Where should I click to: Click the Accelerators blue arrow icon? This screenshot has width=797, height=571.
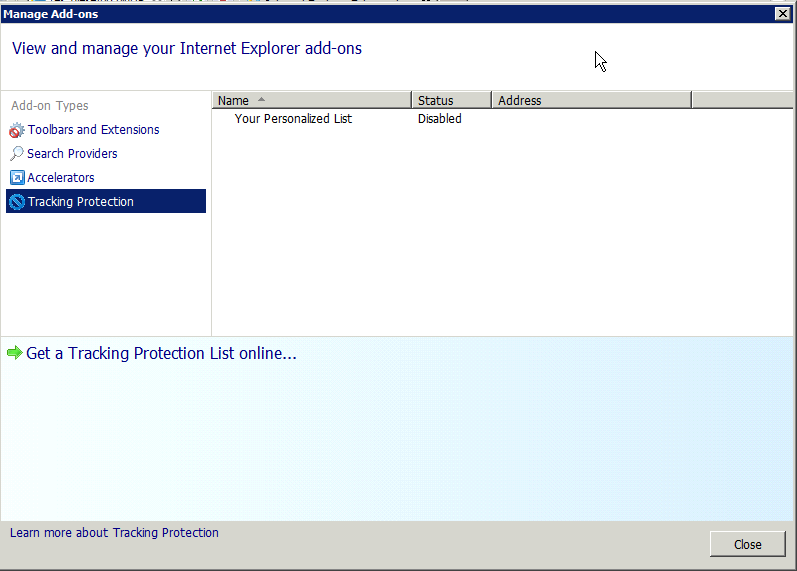pyautogui.click(x=16, y=178)
